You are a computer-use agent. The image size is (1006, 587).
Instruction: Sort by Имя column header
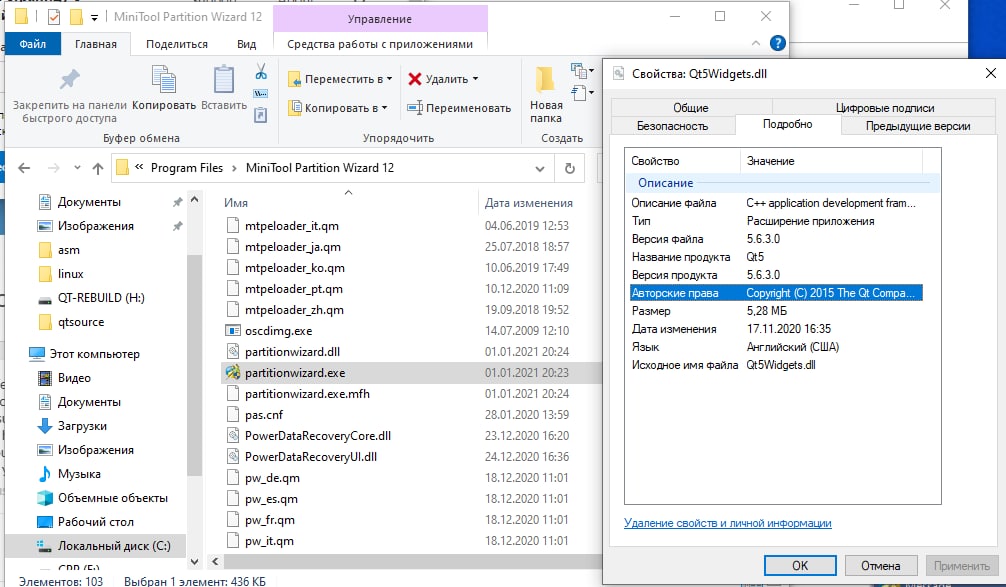(x=235, y=203)
